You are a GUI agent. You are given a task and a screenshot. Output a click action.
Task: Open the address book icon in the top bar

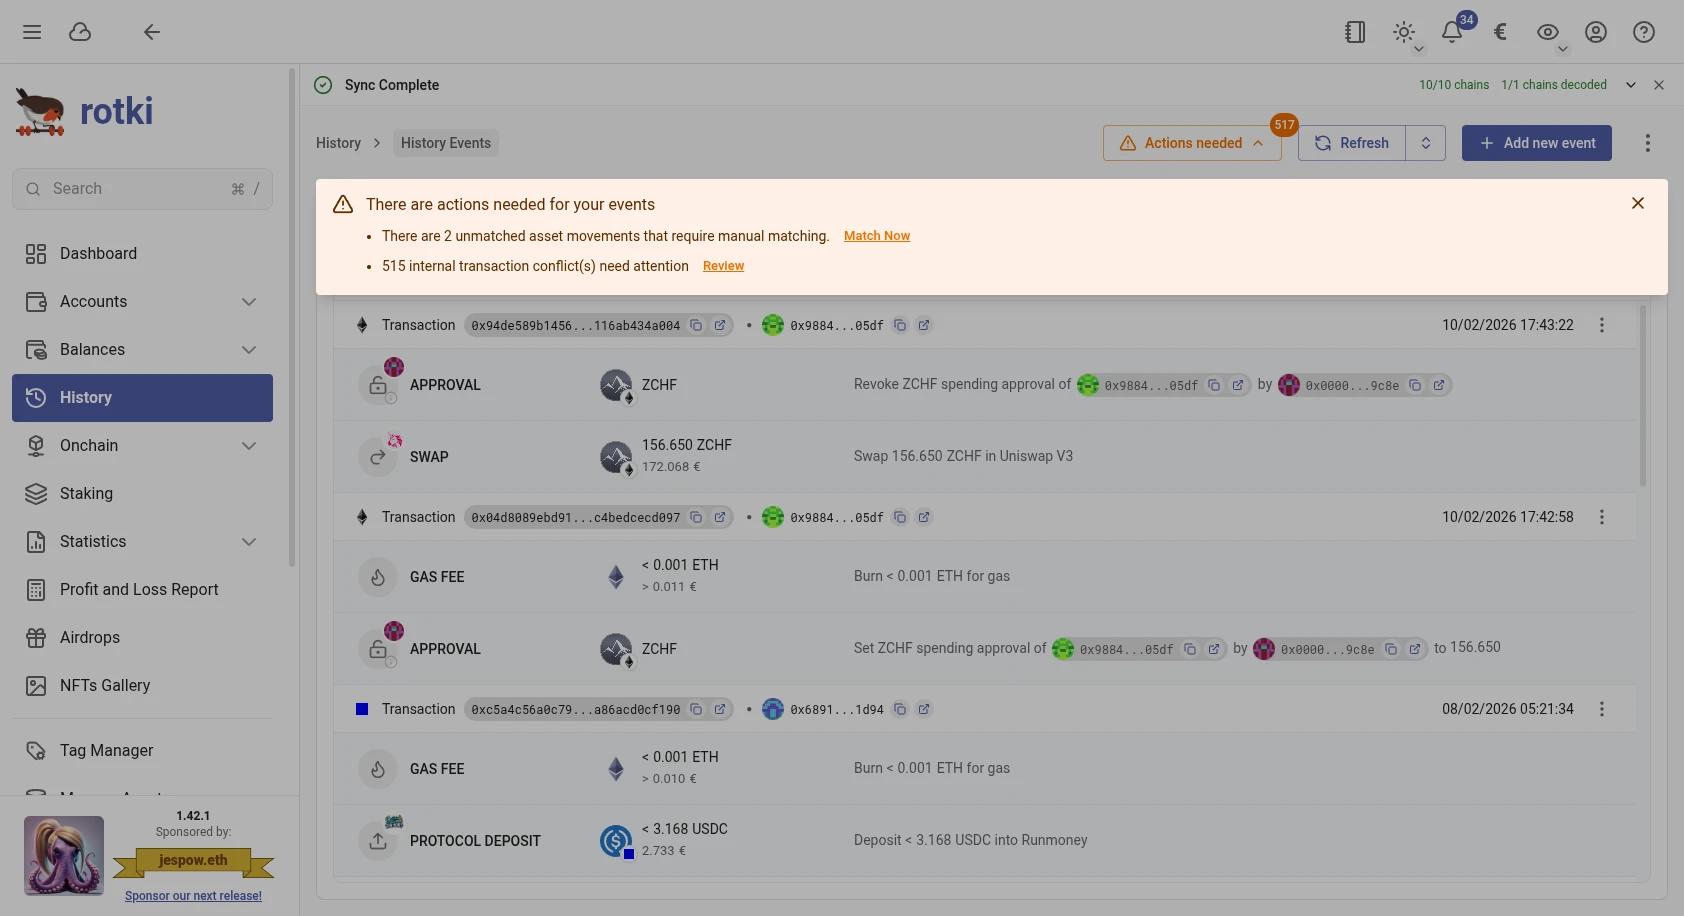pyautogui.click(x=1354, y=31)
